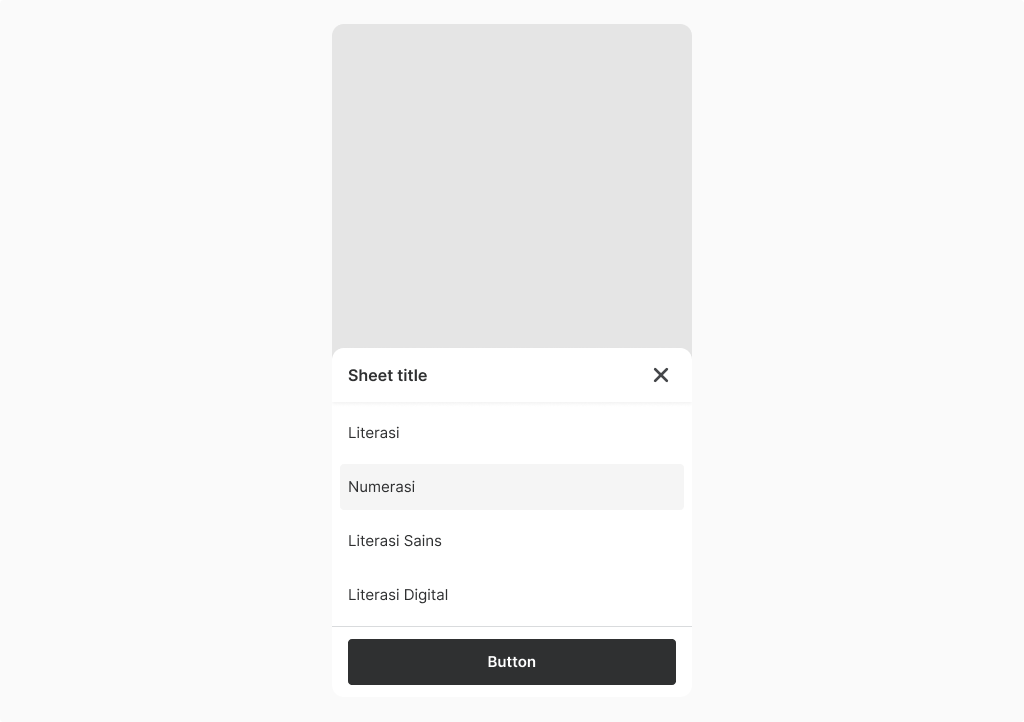Click the first list row labeled Literasi

511,433
